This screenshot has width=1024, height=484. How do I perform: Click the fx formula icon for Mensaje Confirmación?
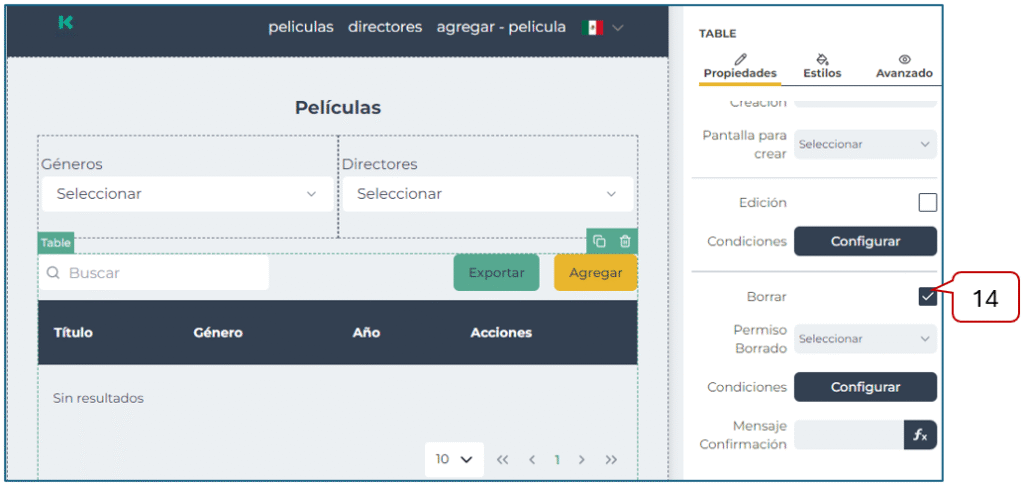click(920, 435)
